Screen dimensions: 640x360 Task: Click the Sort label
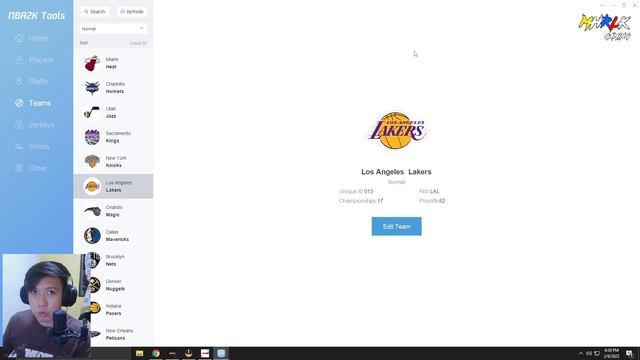[x=84, y=43]
